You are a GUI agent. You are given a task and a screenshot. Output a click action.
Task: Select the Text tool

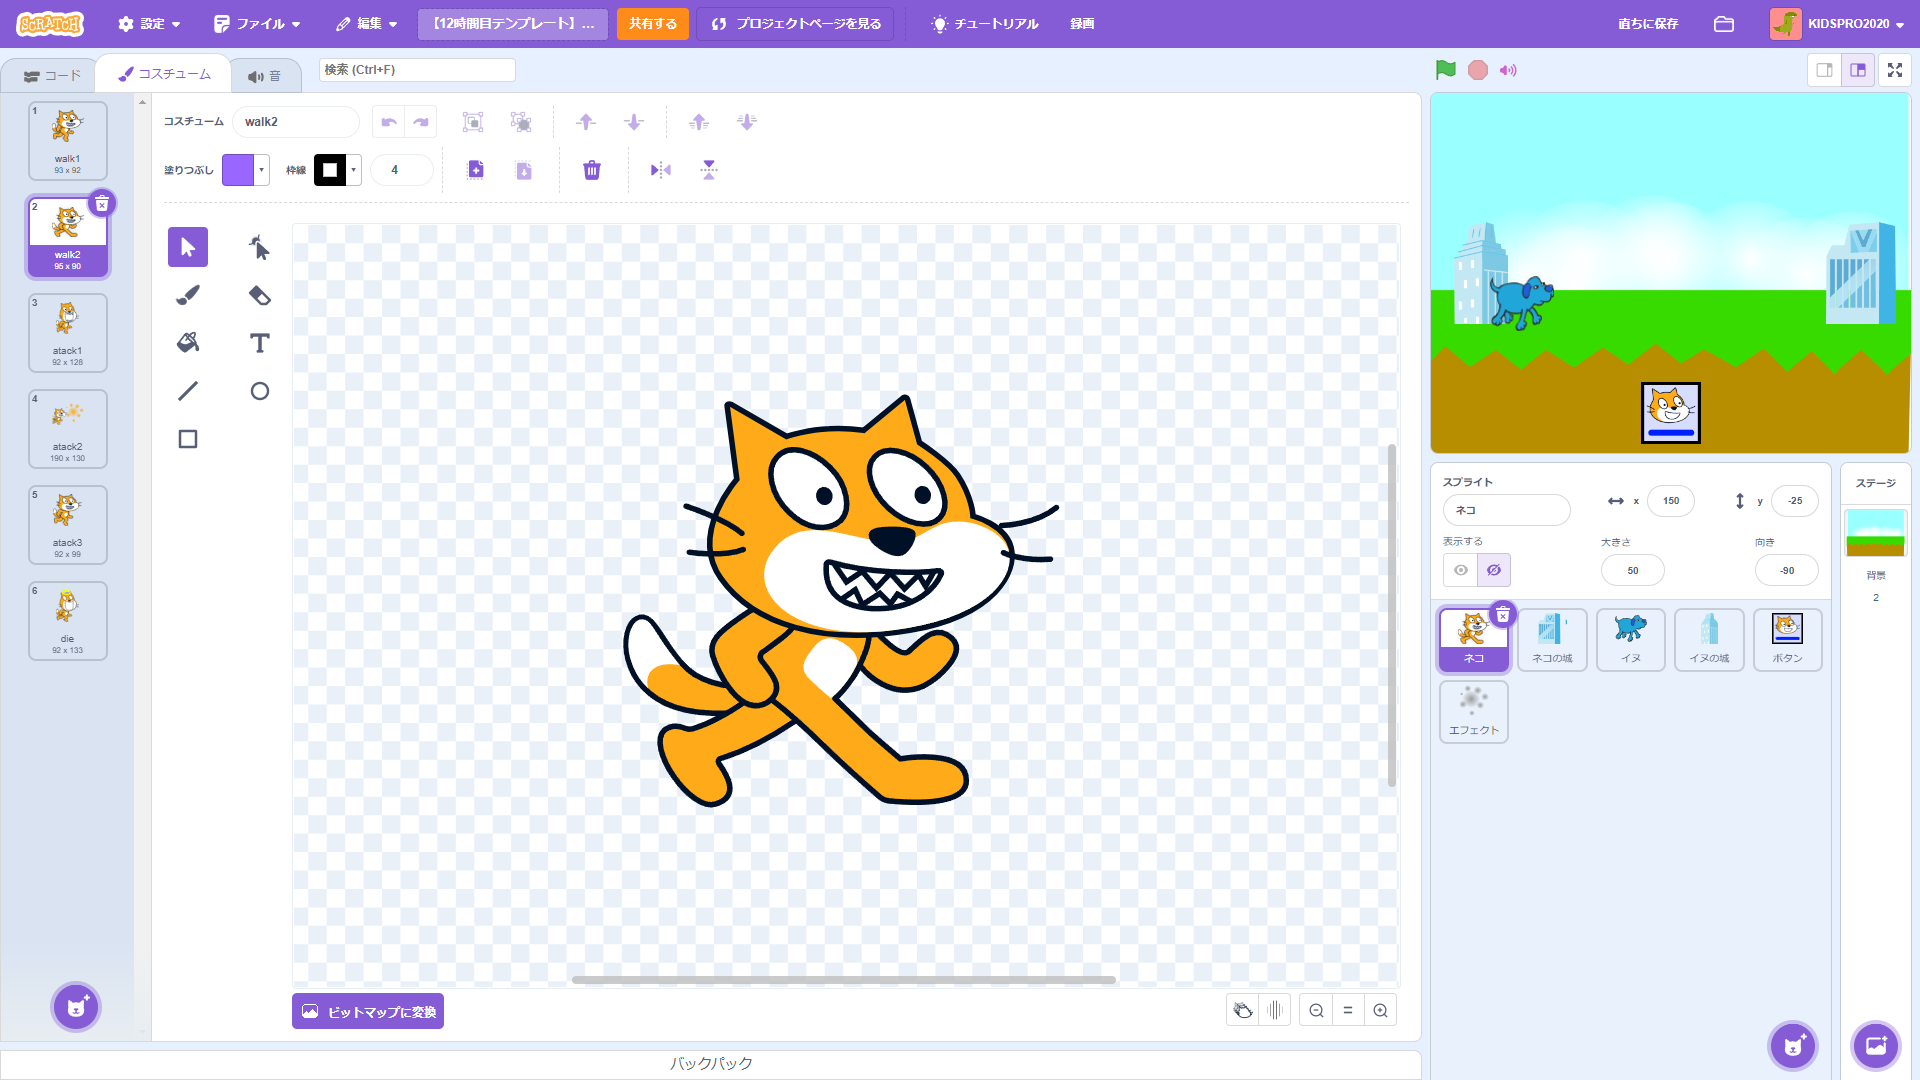(x=259, y=343)
